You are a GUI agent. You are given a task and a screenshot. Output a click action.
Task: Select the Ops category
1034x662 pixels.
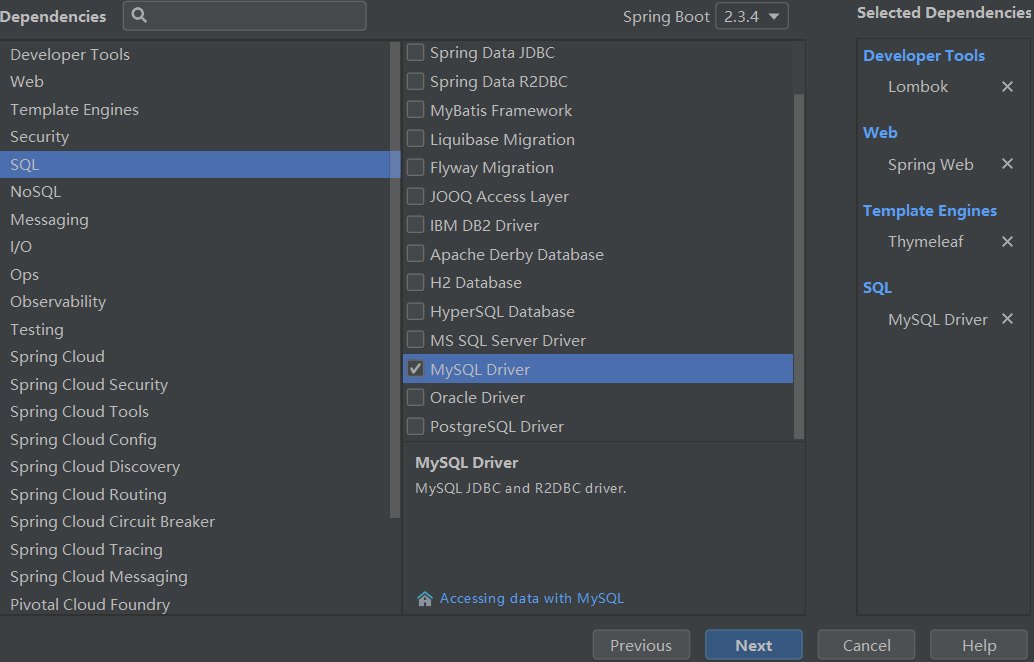click(195, 274)
